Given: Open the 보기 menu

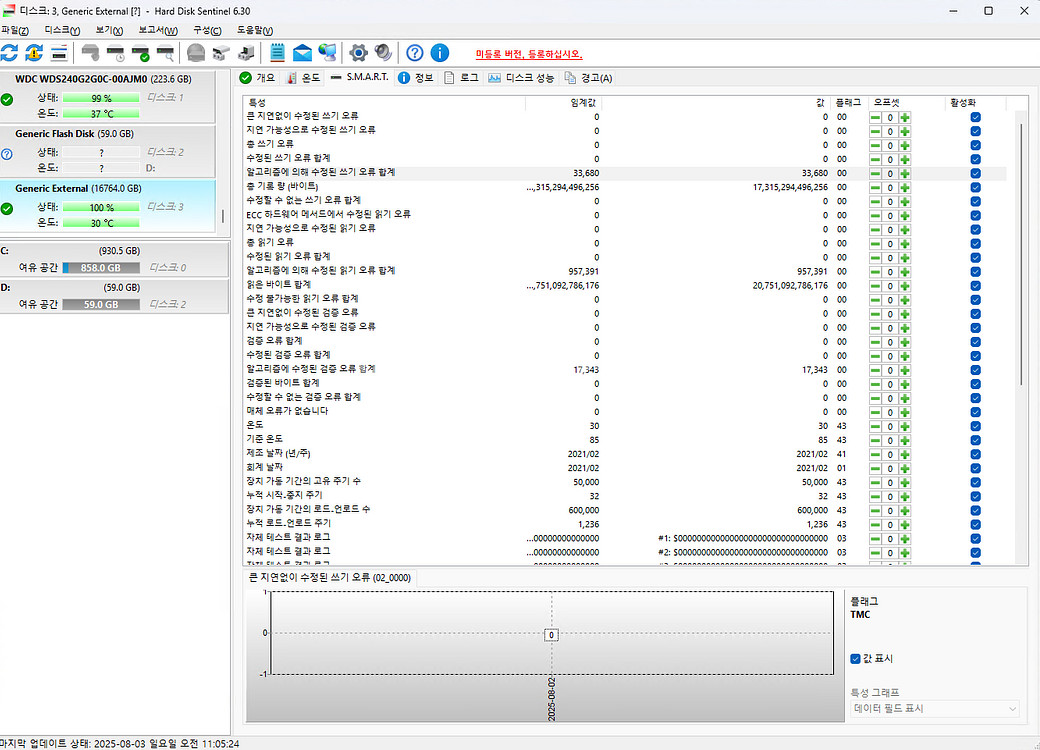Looking at the screenshot, I should 109,31.
